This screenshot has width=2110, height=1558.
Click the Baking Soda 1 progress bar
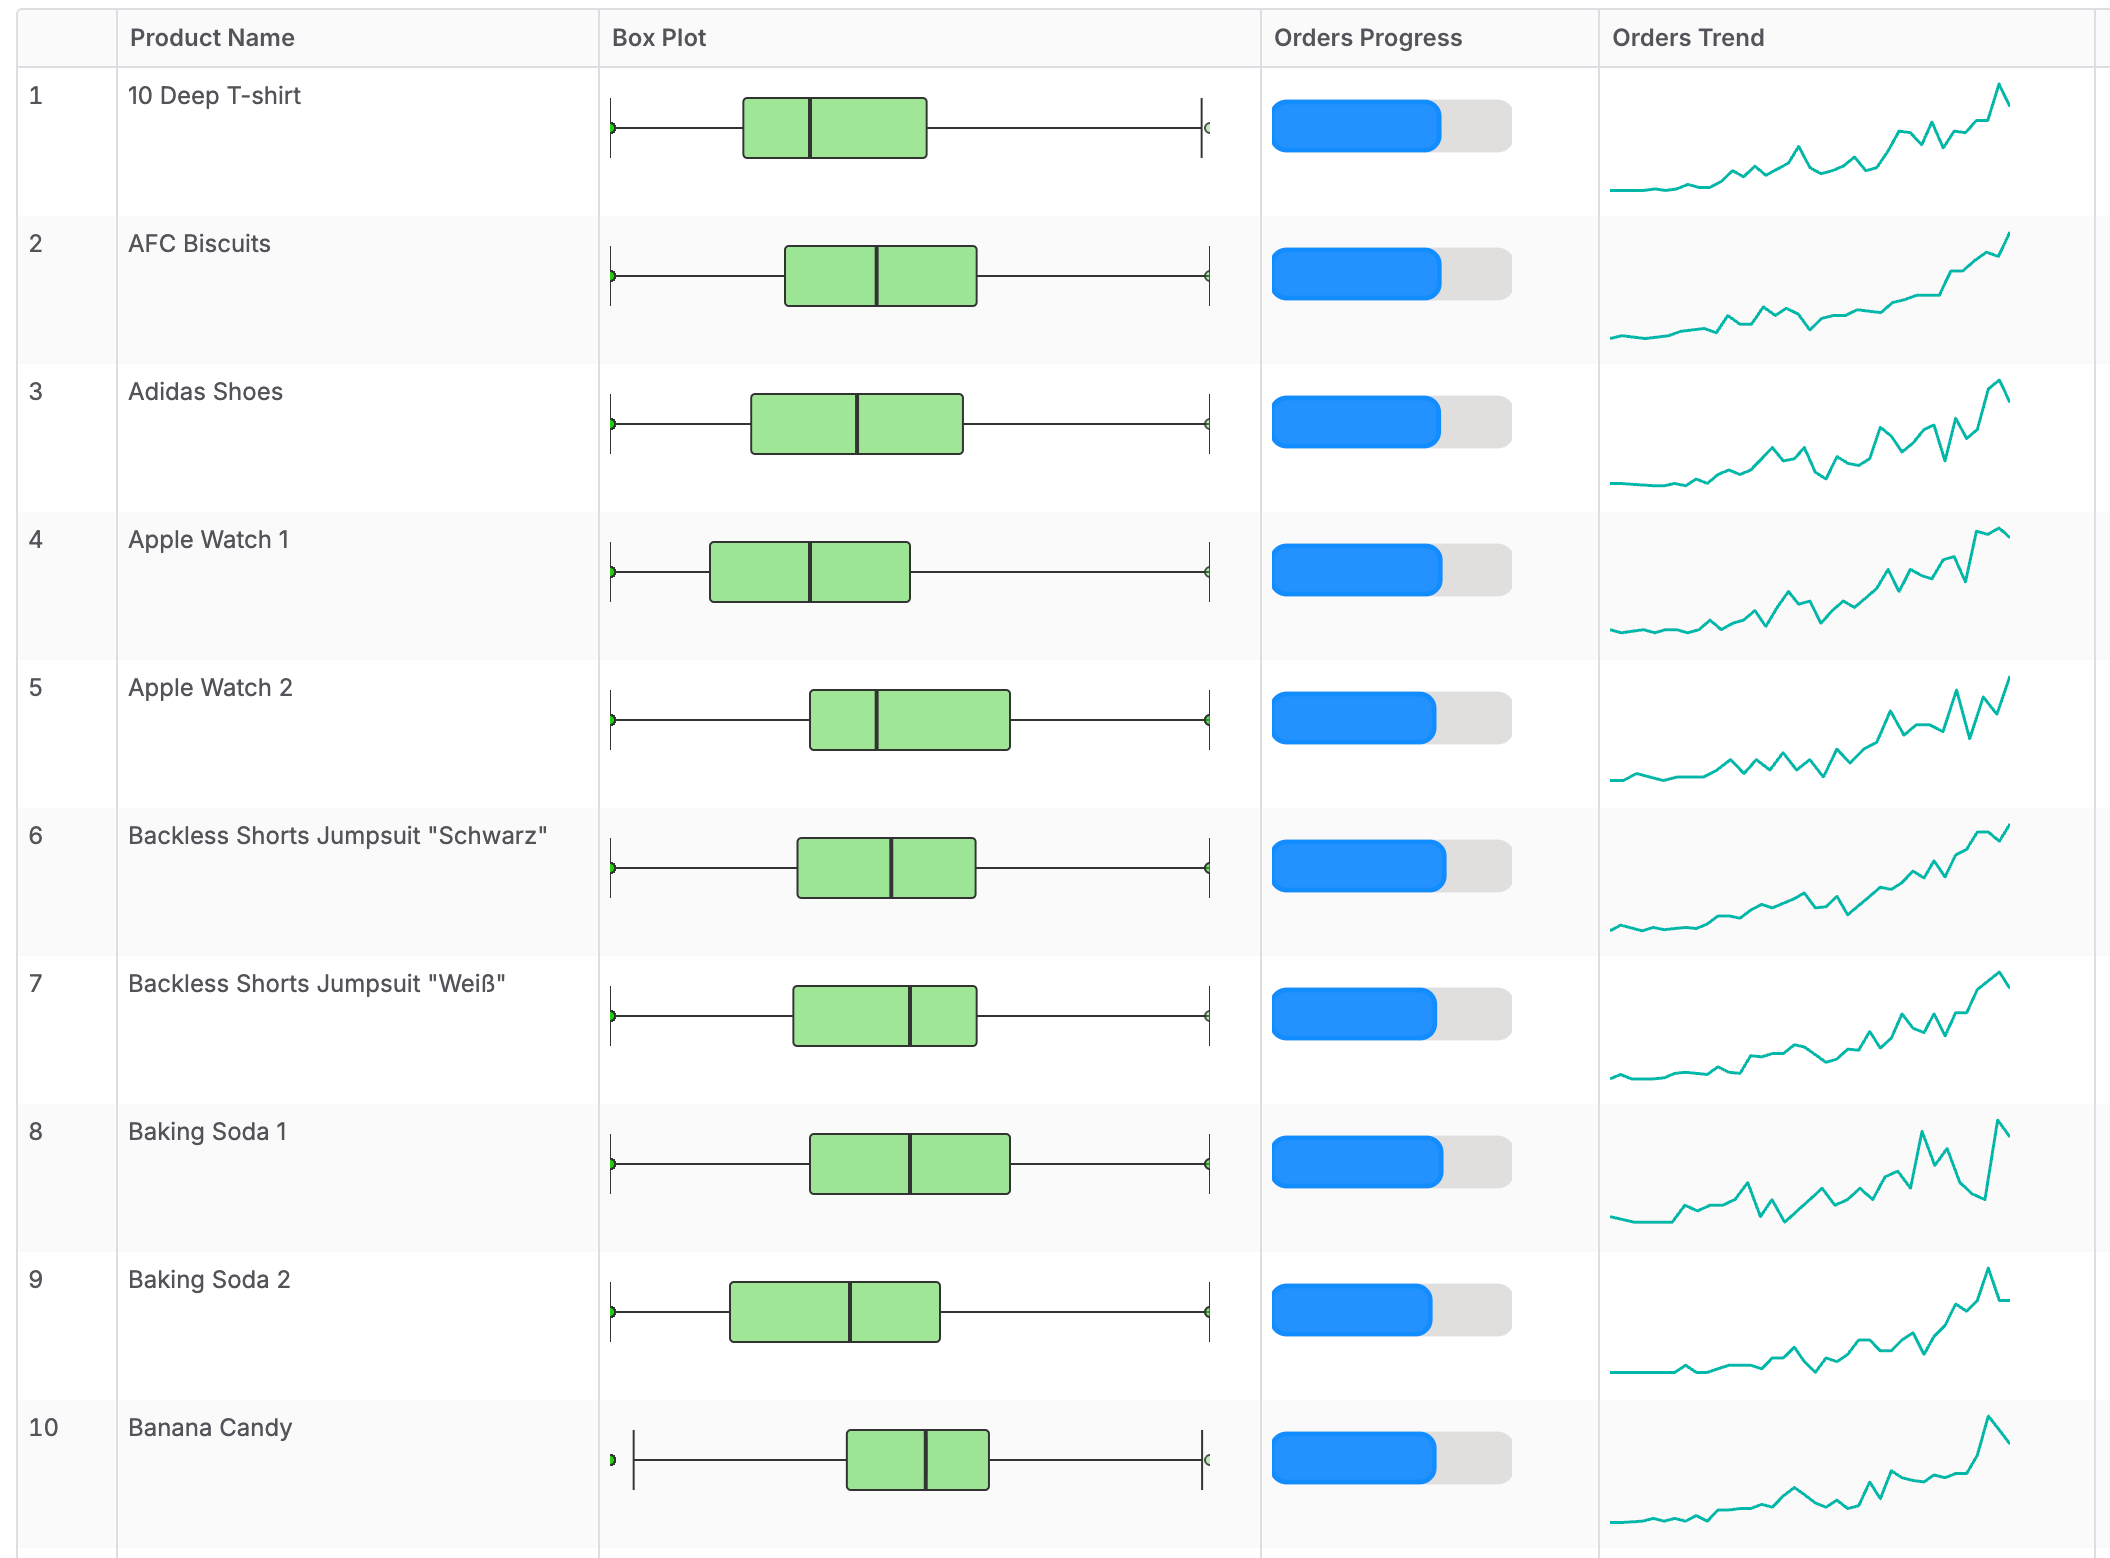[1391, 1162]
